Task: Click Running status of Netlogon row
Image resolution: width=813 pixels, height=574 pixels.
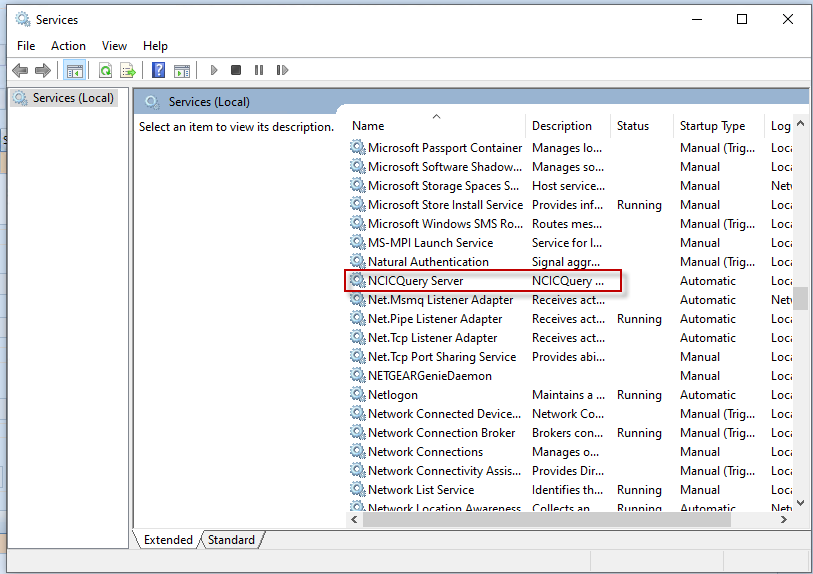Action: (639, 395)
